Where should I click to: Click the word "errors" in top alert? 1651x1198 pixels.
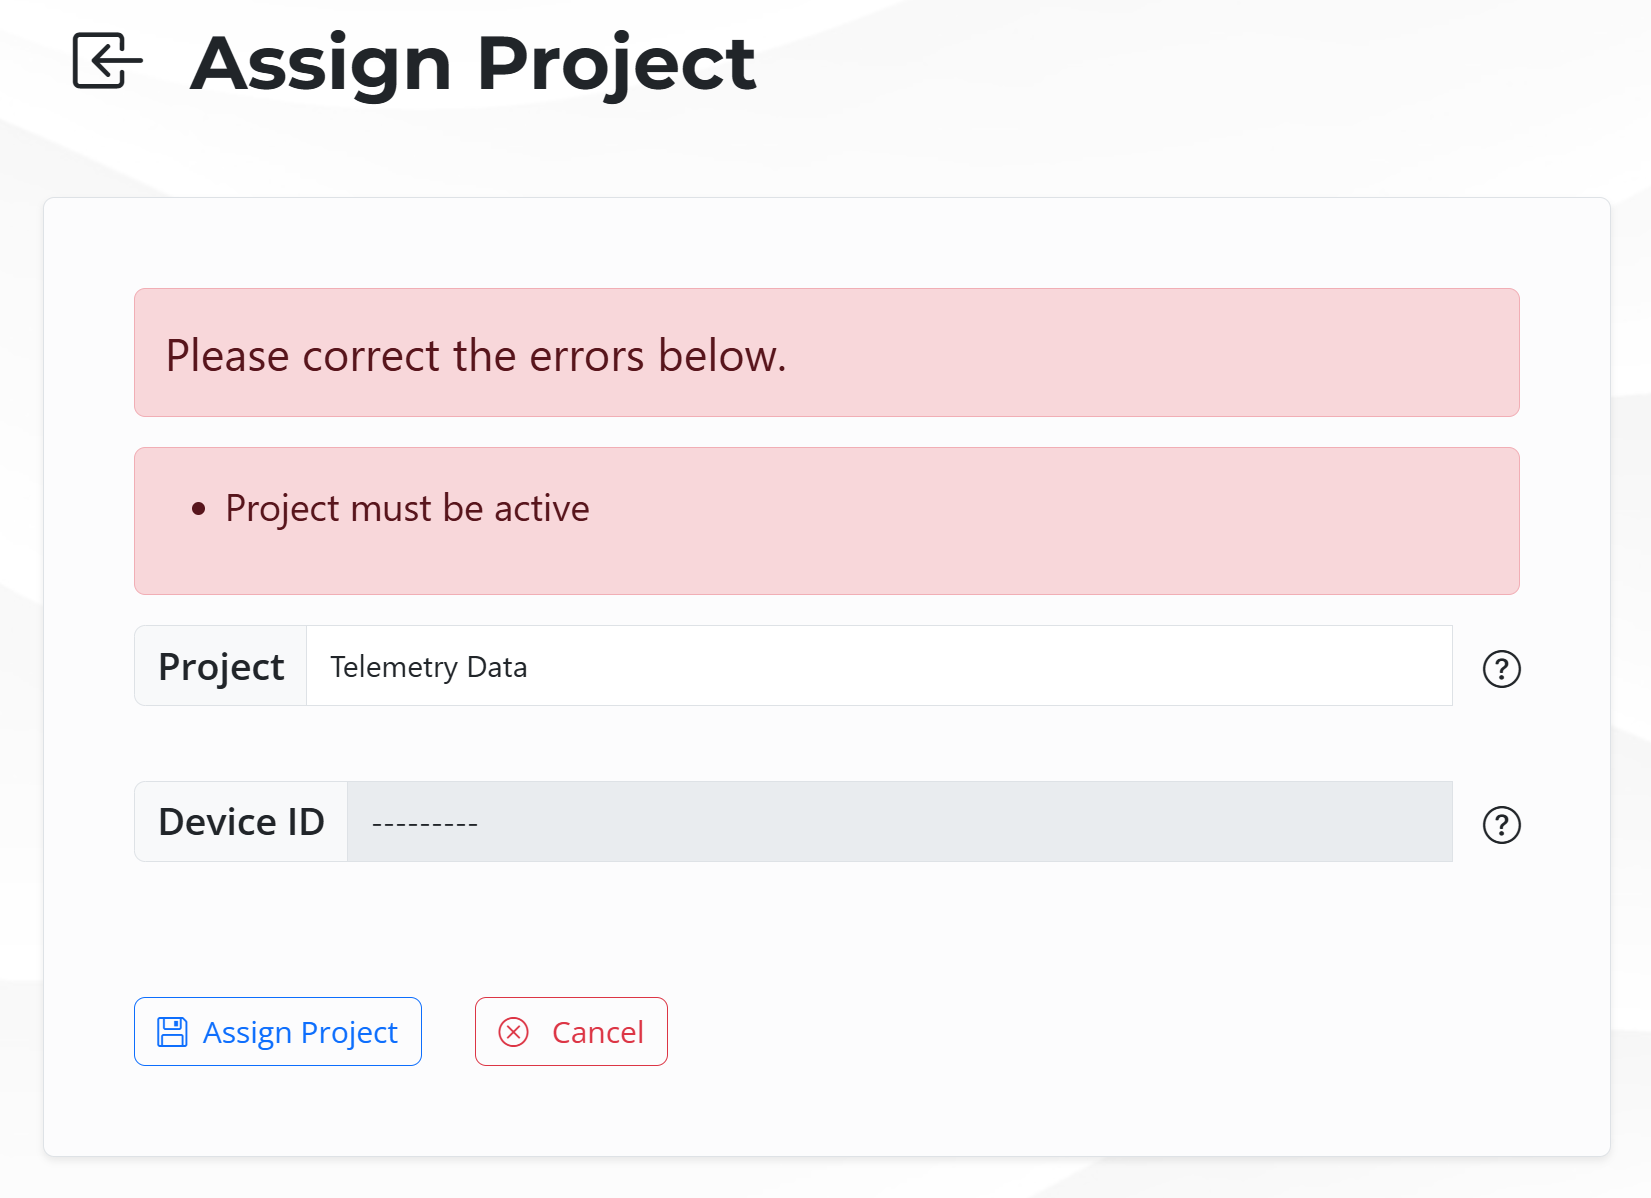[586, 356]
